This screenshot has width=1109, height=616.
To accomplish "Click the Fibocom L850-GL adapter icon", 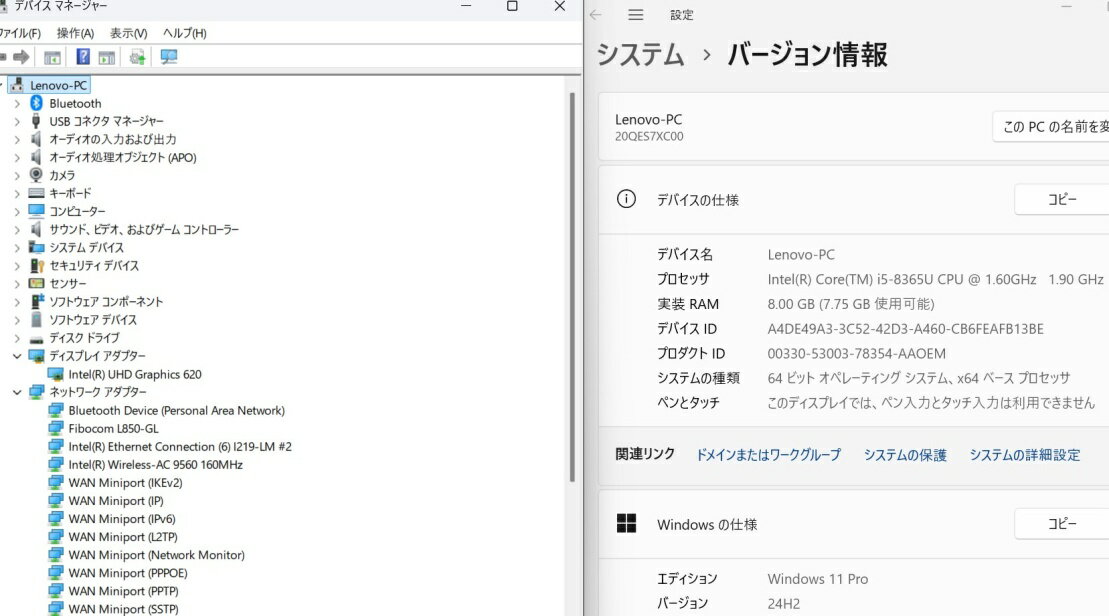I will pyautogui.click(x=56, y=428).
